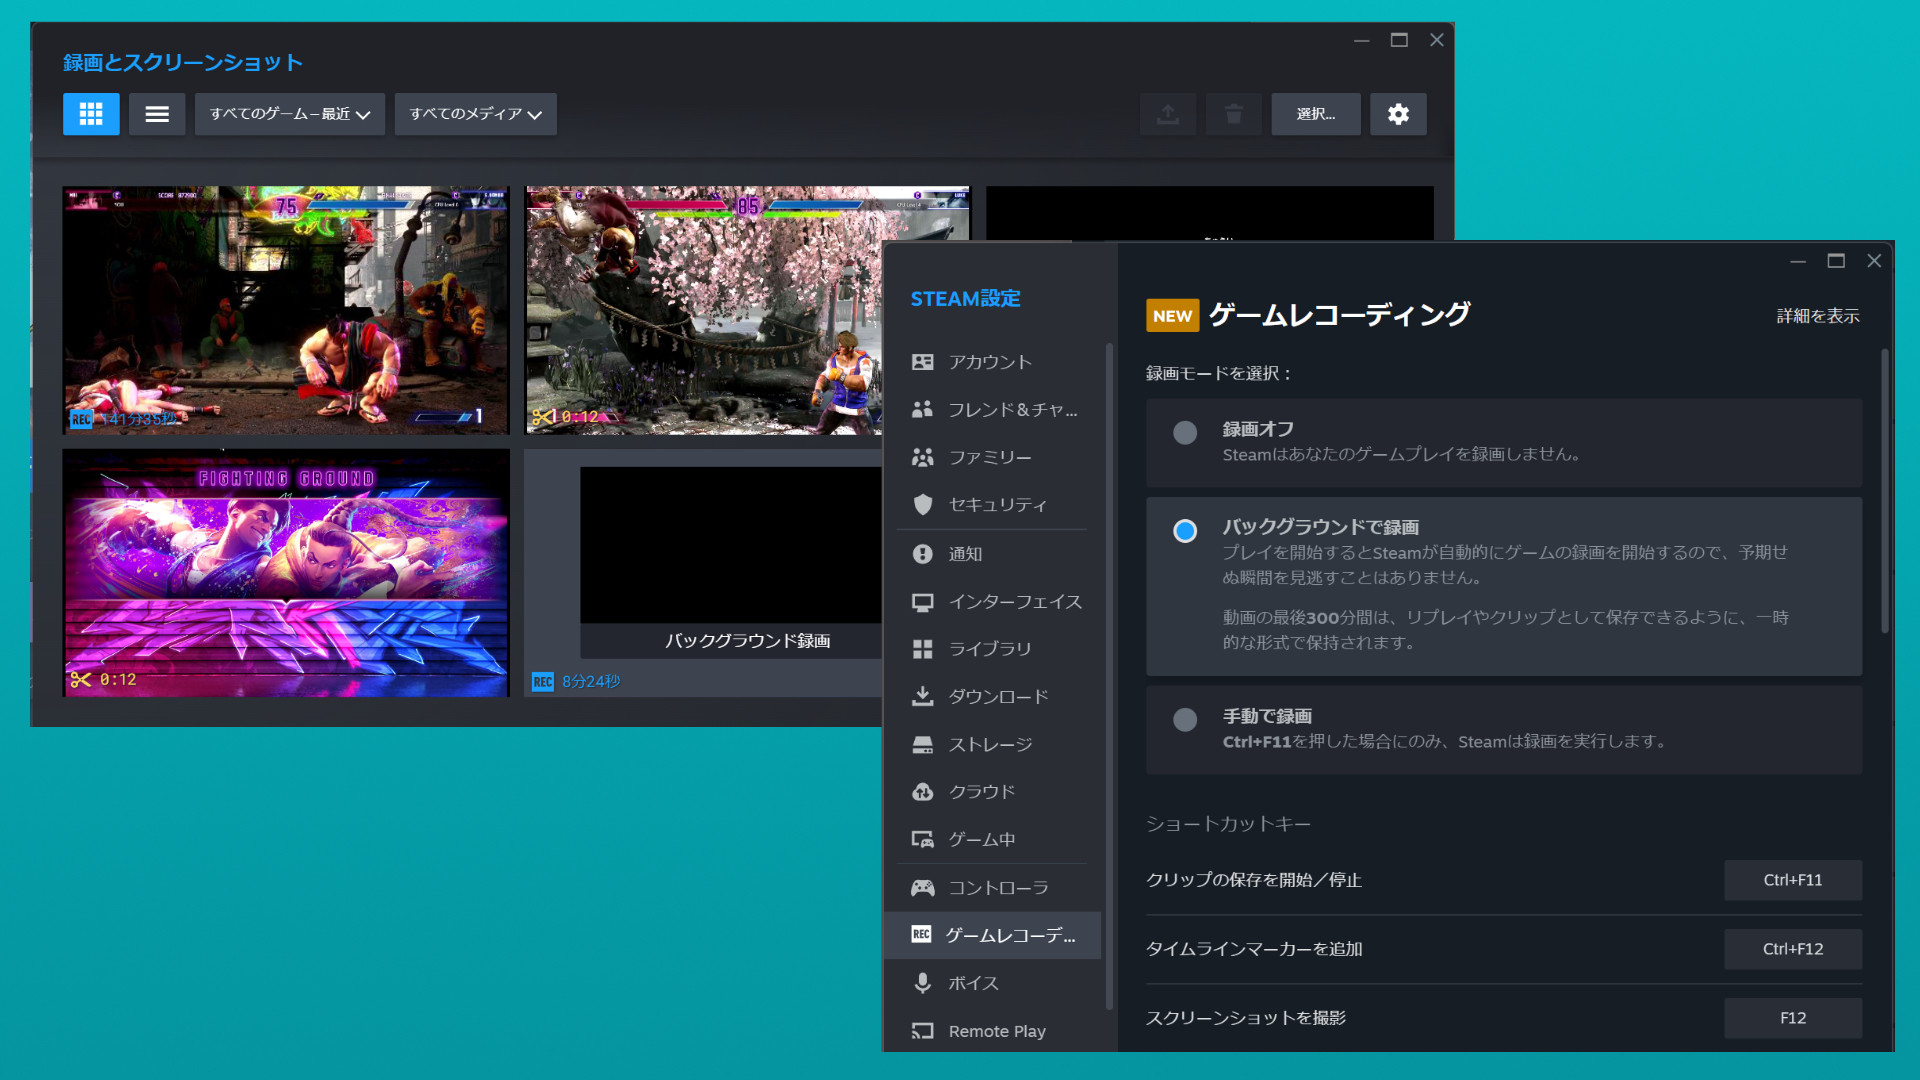Open the すべてのゲーム–最近 dropdown
The image size is (1920, 1080).
[x=290, y=114]
